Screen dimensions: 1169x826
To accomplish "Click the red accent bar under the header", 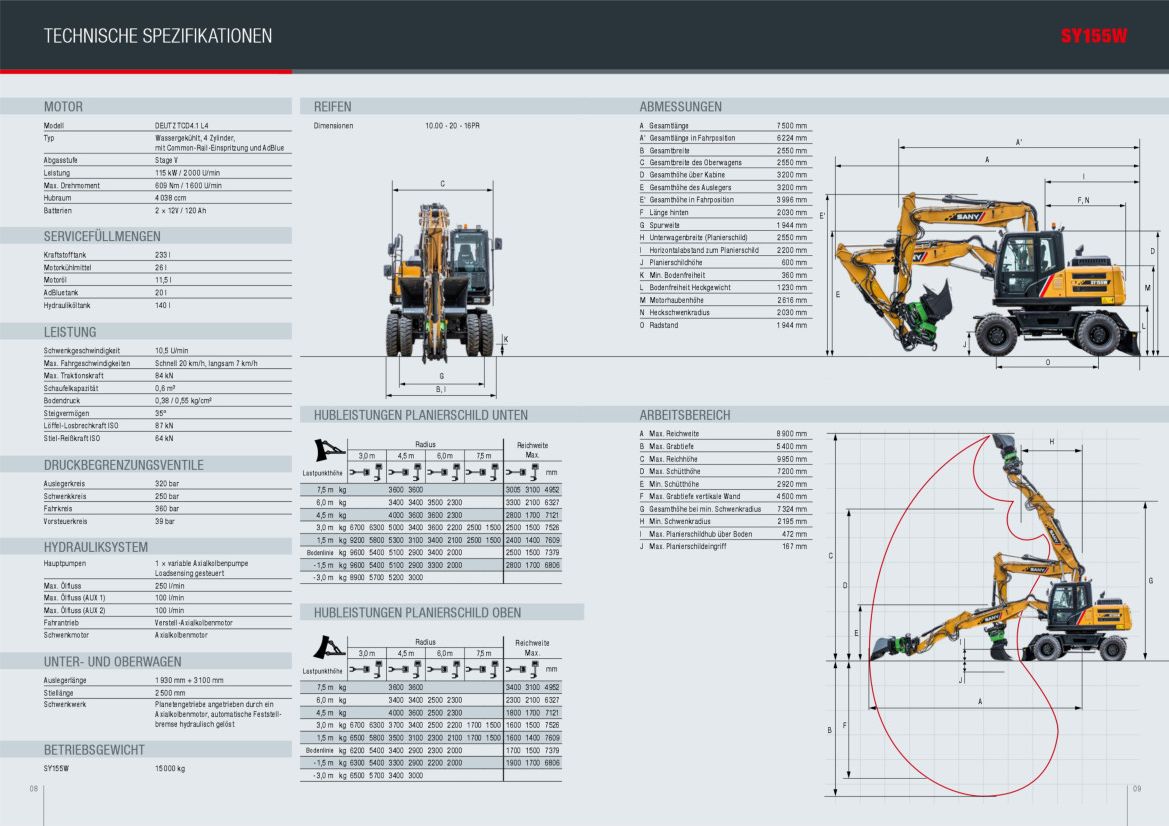I will [146, 71].
